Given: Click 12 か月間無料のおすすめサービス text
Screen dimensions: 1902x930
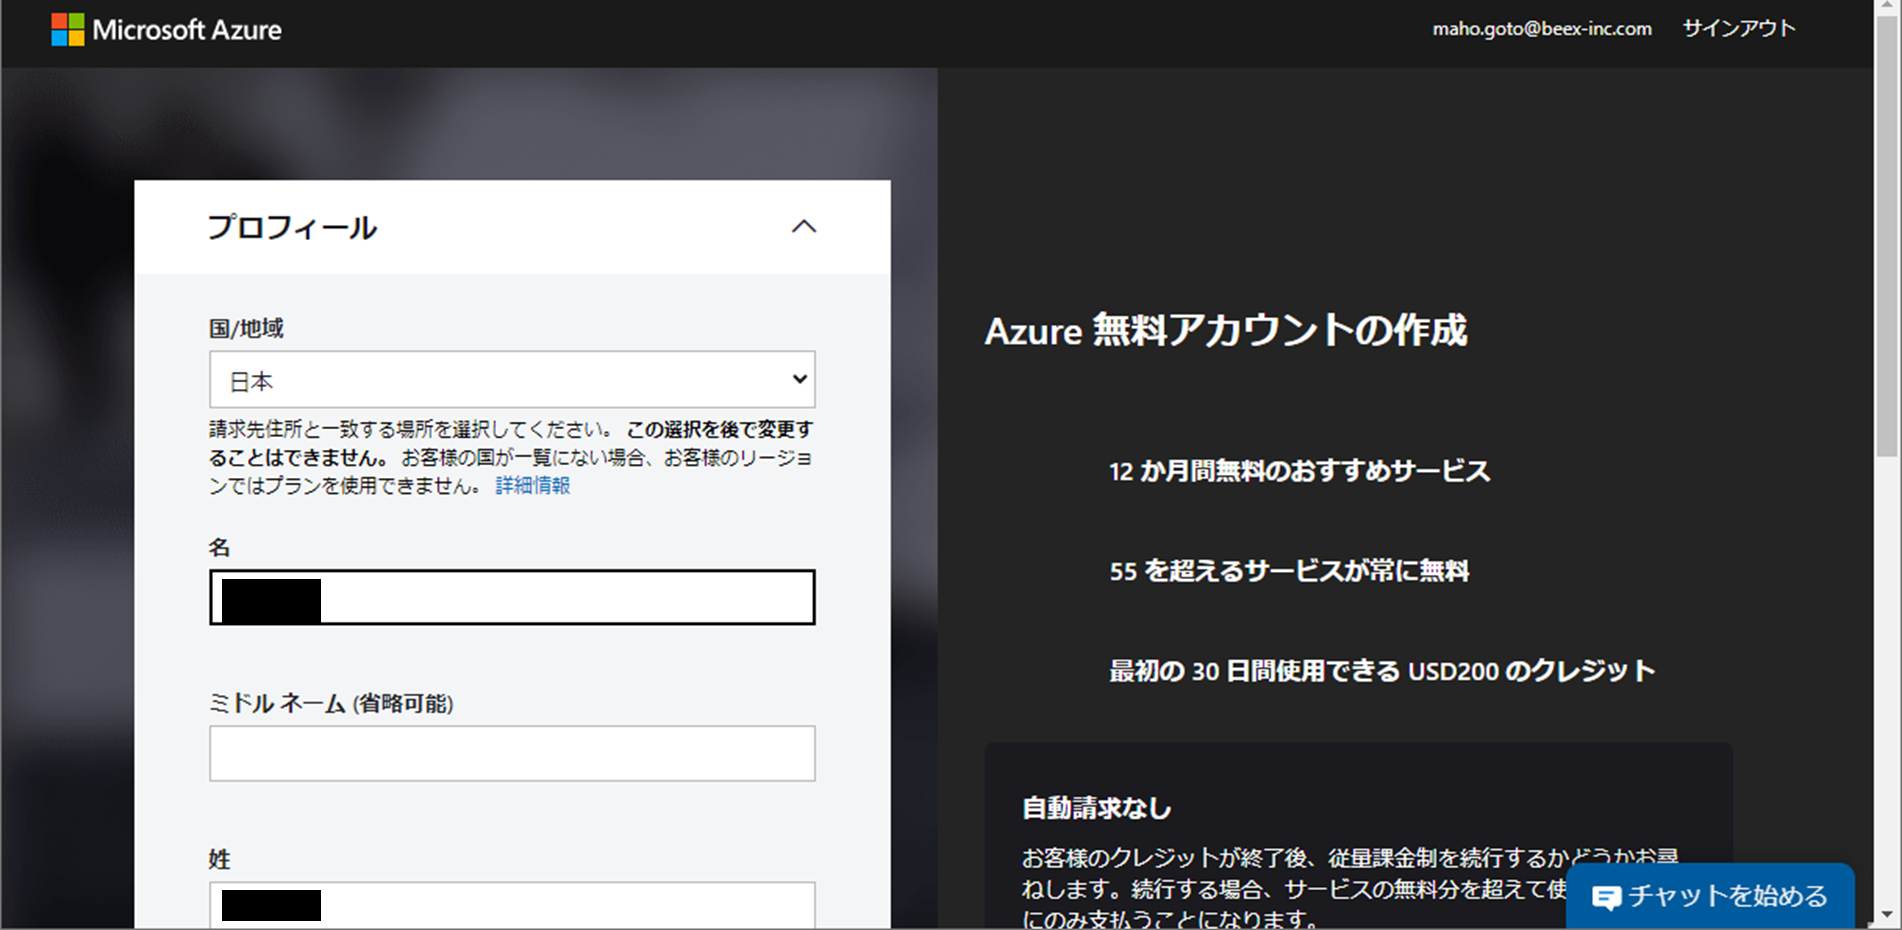Looking at the screenshot, I should click(1300, 471).
